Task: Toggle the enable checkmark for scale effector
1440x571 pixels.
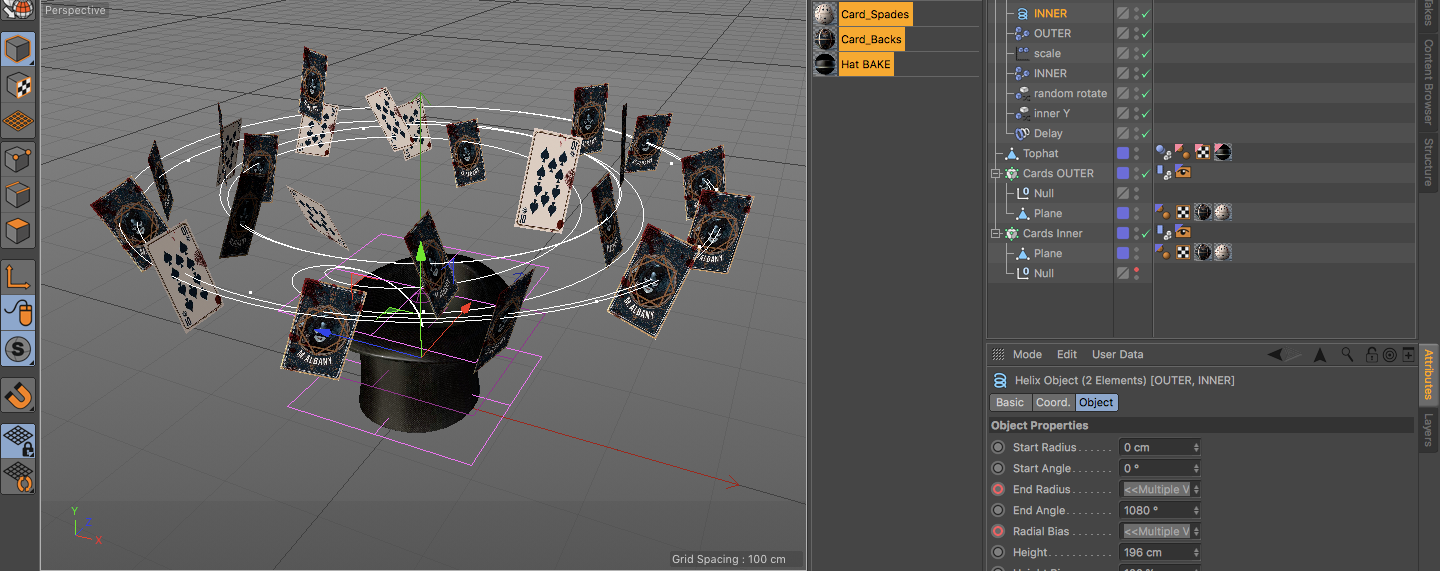Action: (x=1146, y=53)
